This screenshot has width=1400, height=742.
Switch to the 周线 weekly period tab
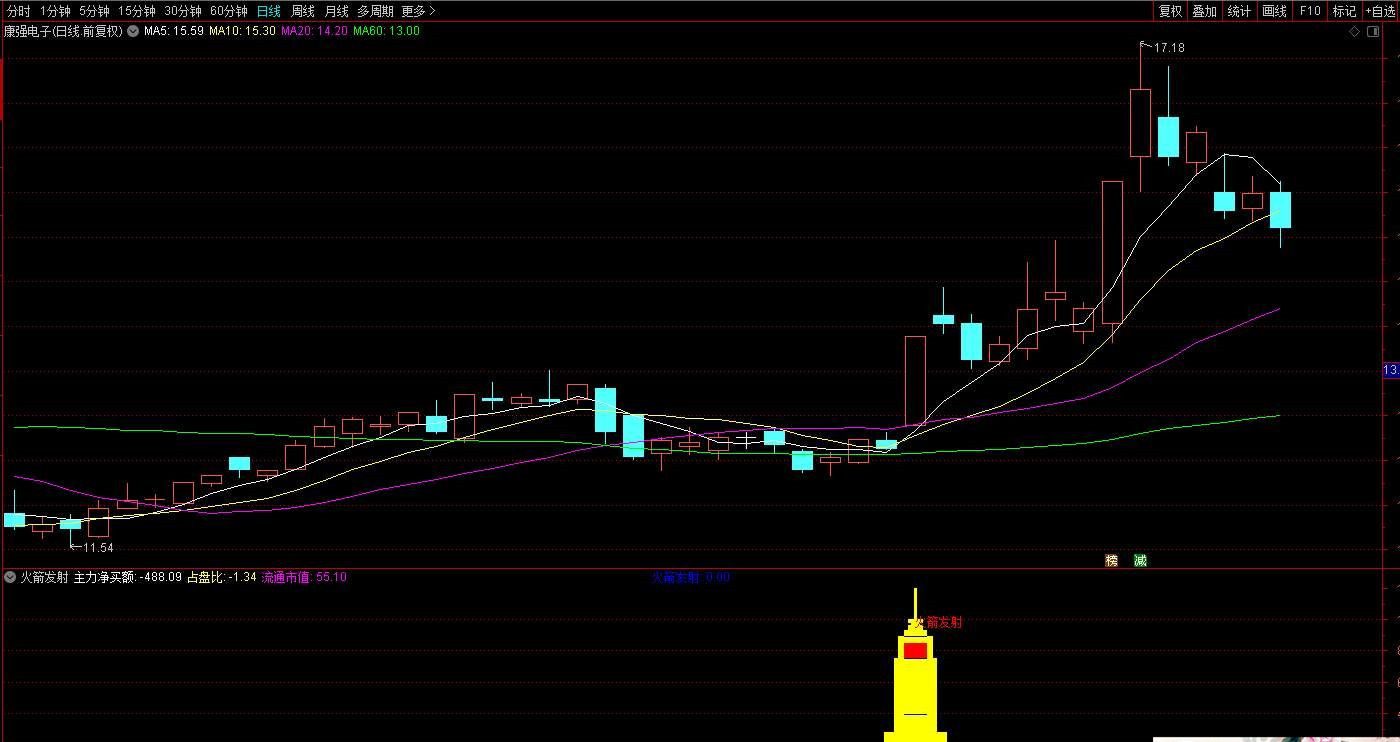coord(302,11)
